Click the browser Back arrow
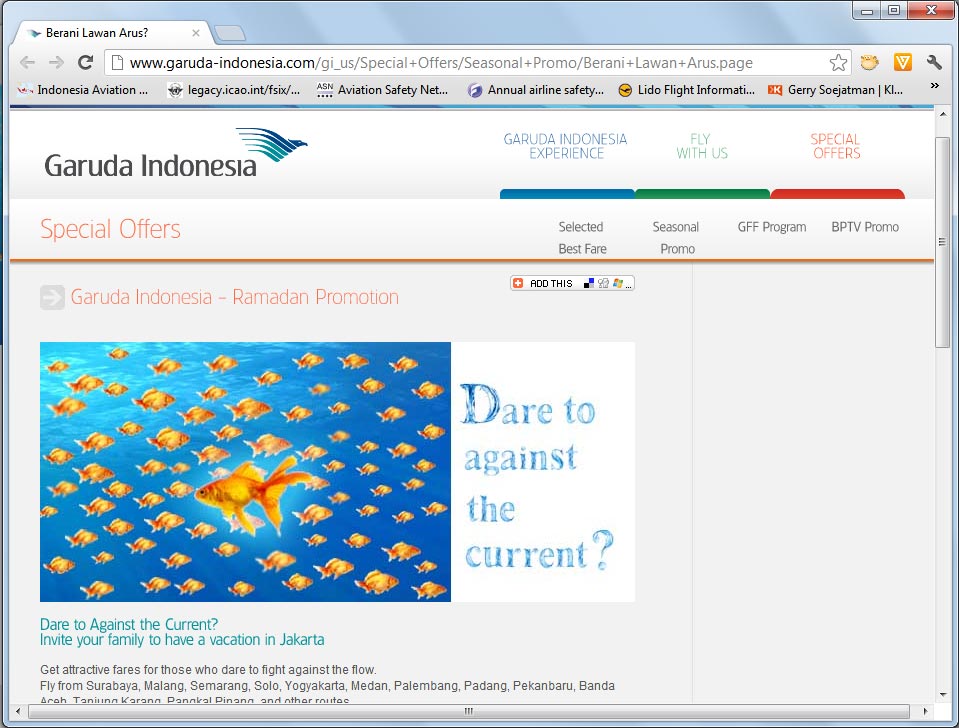Viewport: 959px width, 728px height. click(28, 62)
